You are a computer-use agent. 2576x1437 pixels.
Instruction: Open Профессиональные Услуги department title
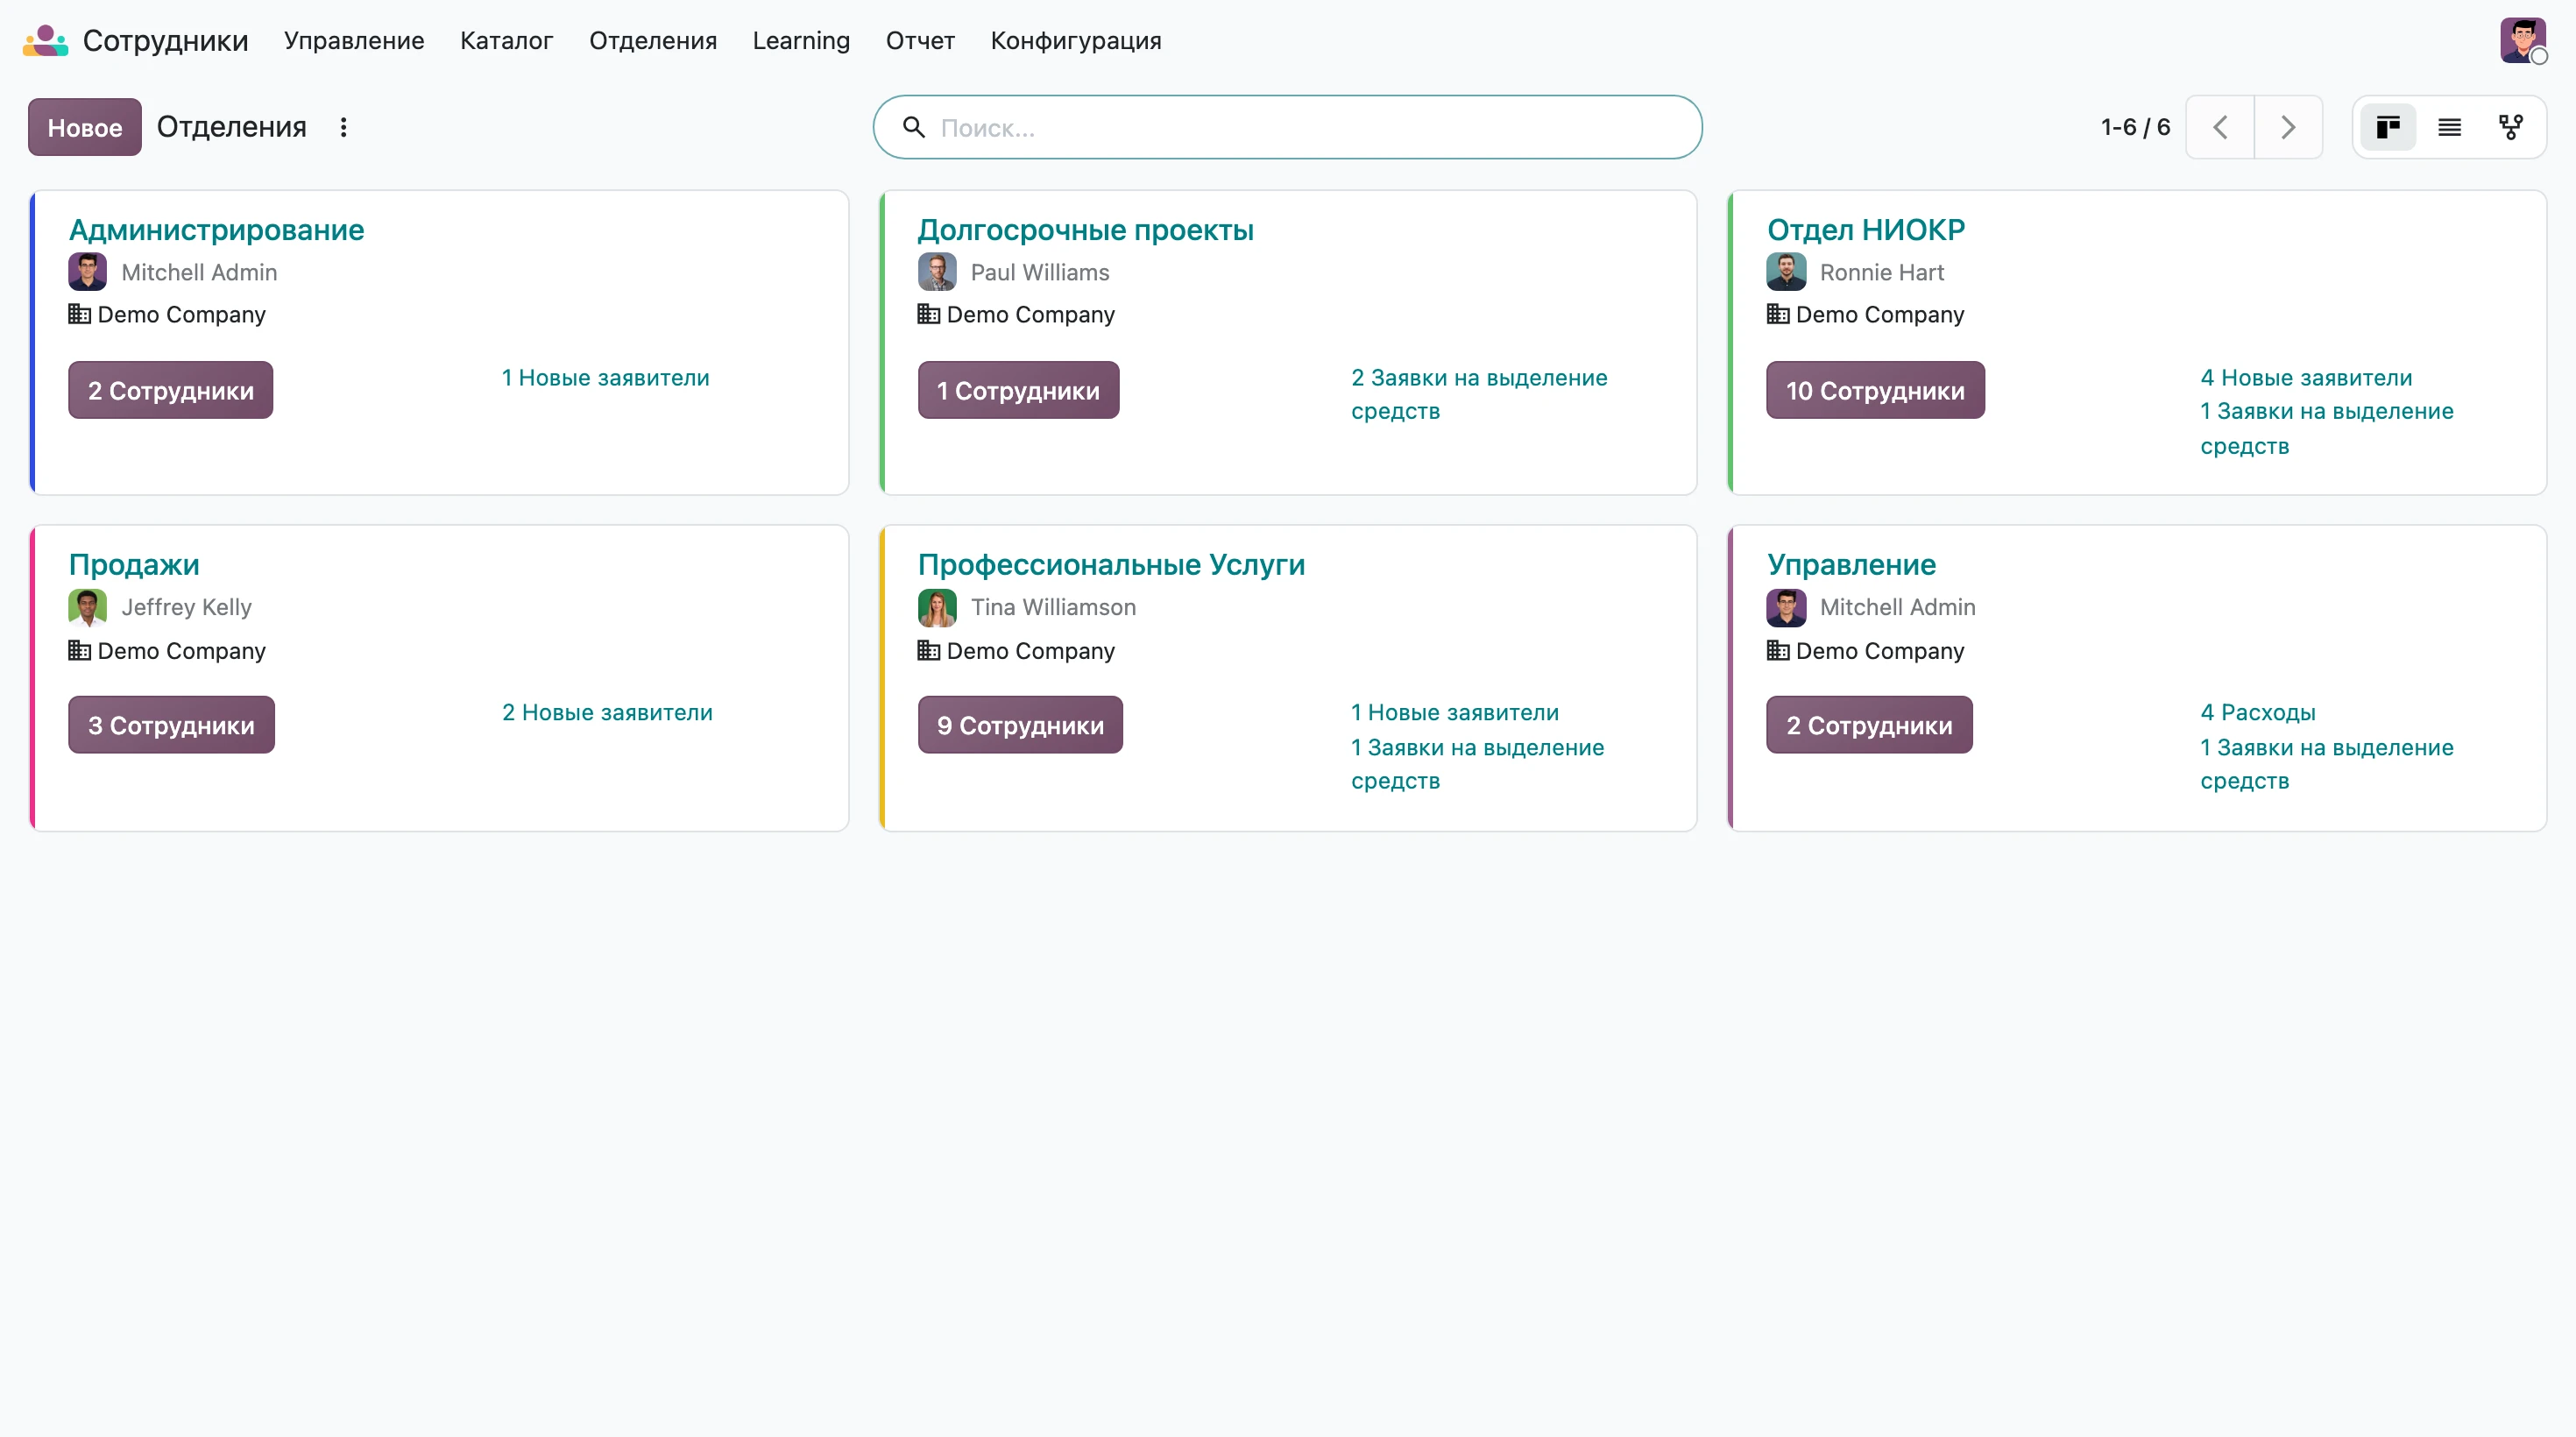(1111, 565)
